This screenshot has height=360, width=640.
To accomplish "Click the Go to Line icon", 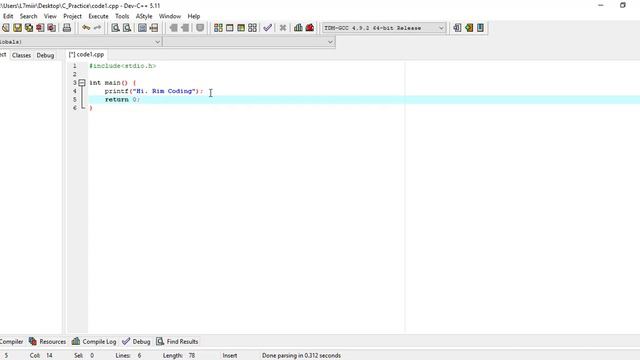I will click(153, 28).
